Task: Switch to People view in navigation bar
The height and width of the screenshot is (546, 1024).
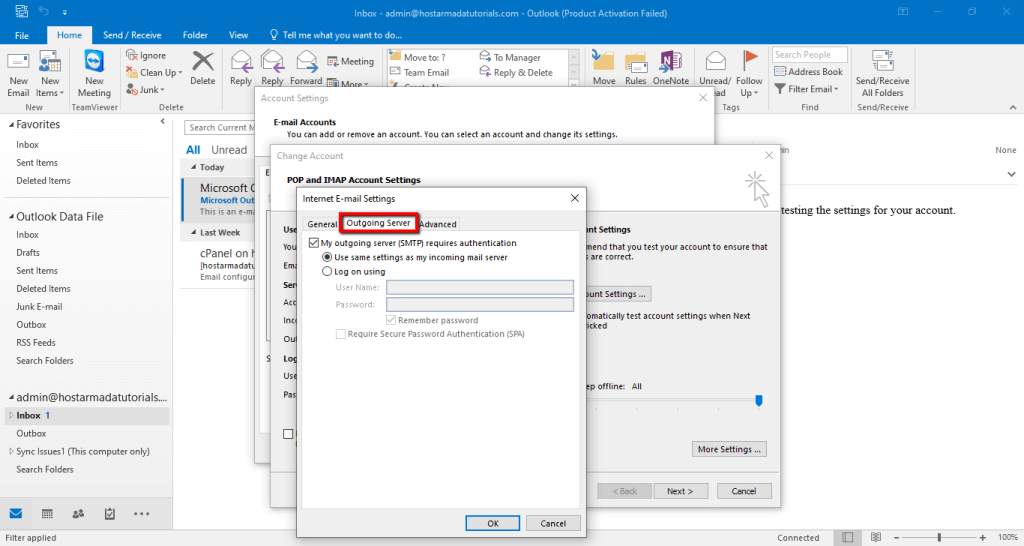Action: (x=78, y=513)
